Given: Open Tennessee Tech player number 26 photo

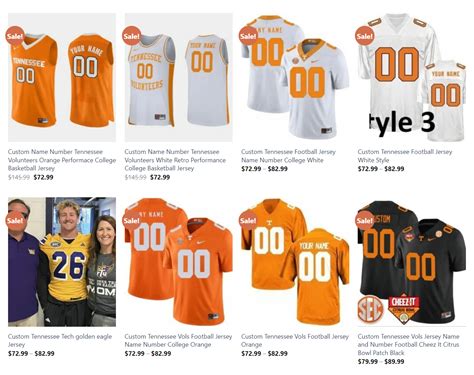Looking at the screenshot, I should point(62,262).
